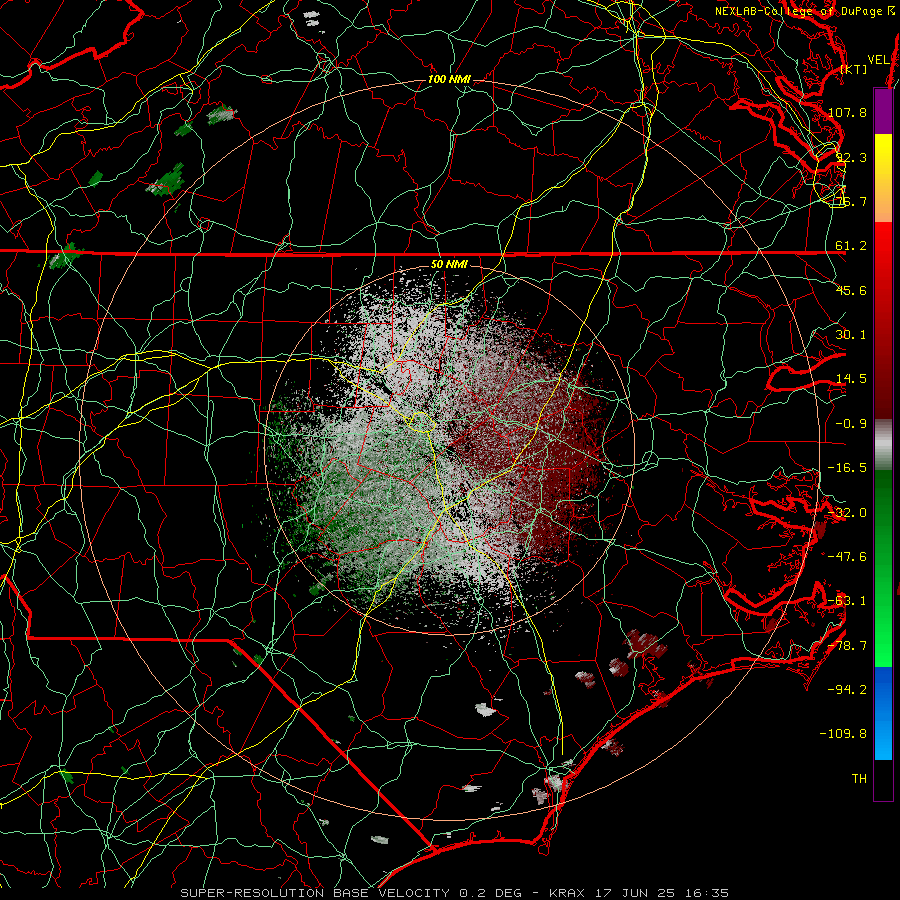Click the blue segment of the velocity color bar

point(883,713)
